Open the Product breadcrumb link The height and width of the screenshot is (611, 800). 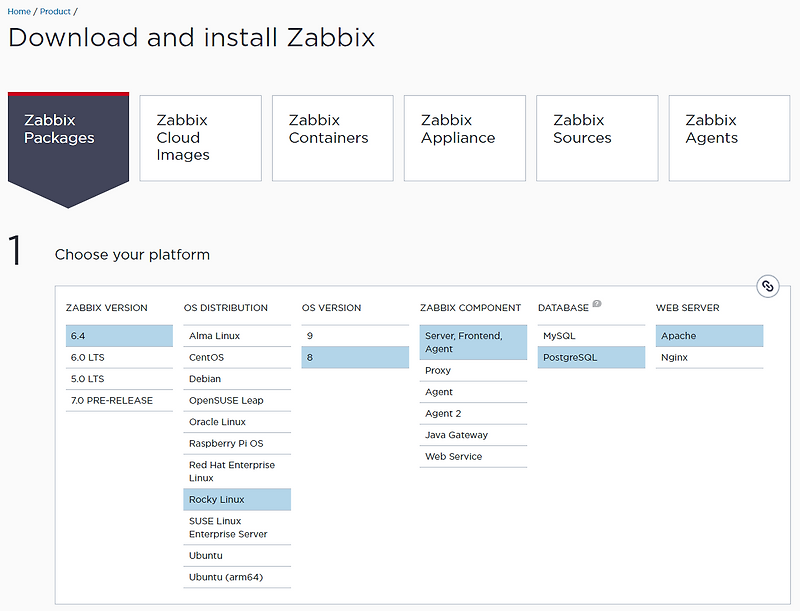(54, 11)
